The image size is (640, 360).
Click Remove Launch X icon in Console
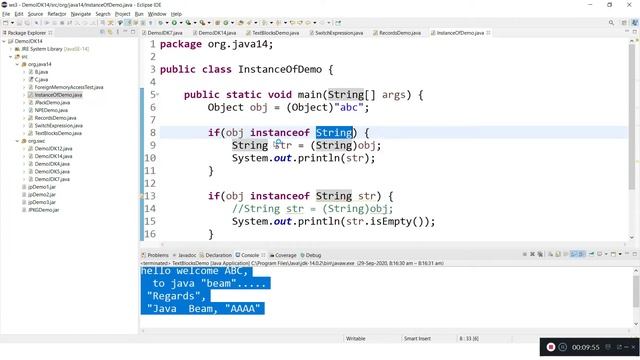pyautogui.click(x=532, y=254)
